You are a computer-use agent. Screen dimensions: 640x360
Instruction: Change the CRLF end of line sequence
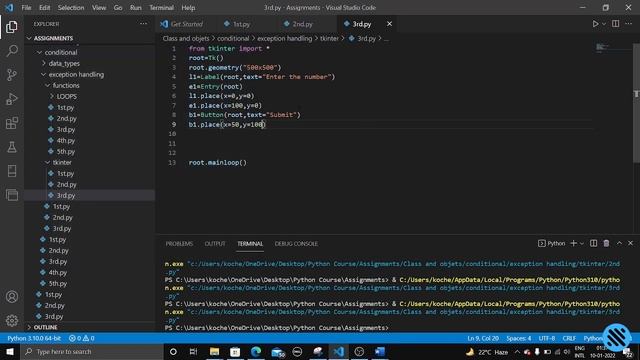tap(569, 338)
